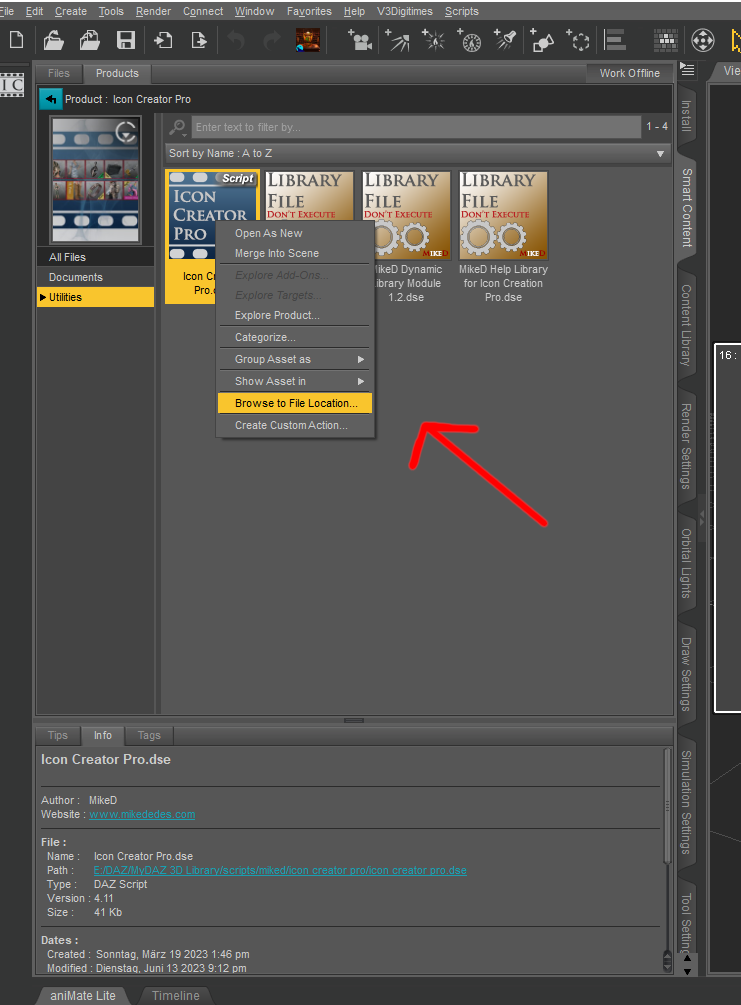Image resolution: width=741 pixels, height=1005 pixels.
Task: Open the Window menu
Action: click(254, 12)
